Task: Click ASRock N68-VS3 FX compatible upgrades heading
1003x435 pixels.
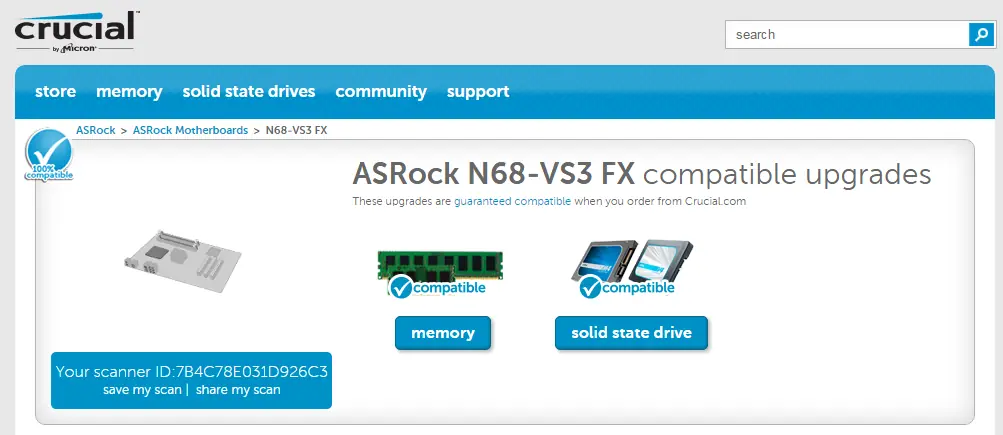Action: click(x=642, y=173)
